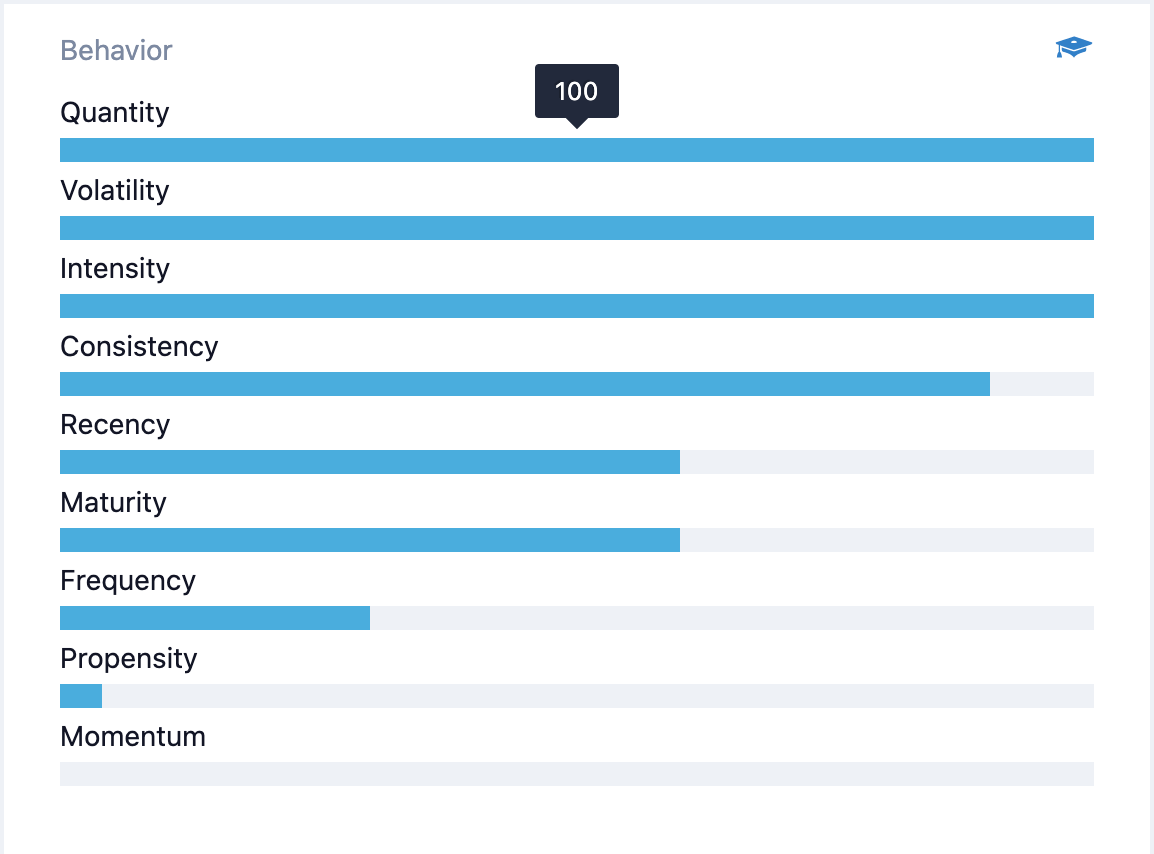Click the Consistency progress bar

[x=577, y=384]
